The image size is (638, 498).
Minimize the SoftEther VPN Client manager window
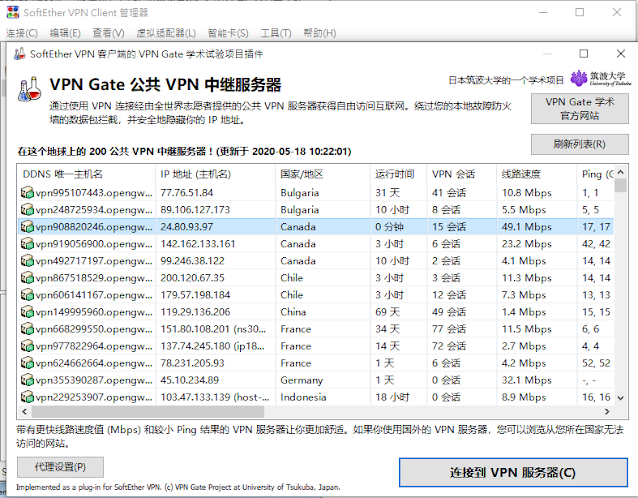543,13
